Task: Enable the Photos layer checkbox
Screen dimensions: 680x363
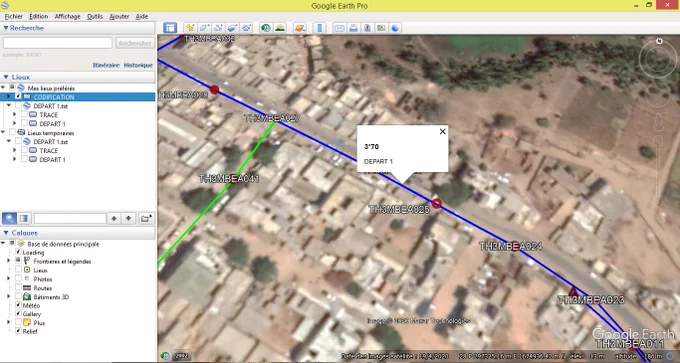Action: click(x=18, y=279)
